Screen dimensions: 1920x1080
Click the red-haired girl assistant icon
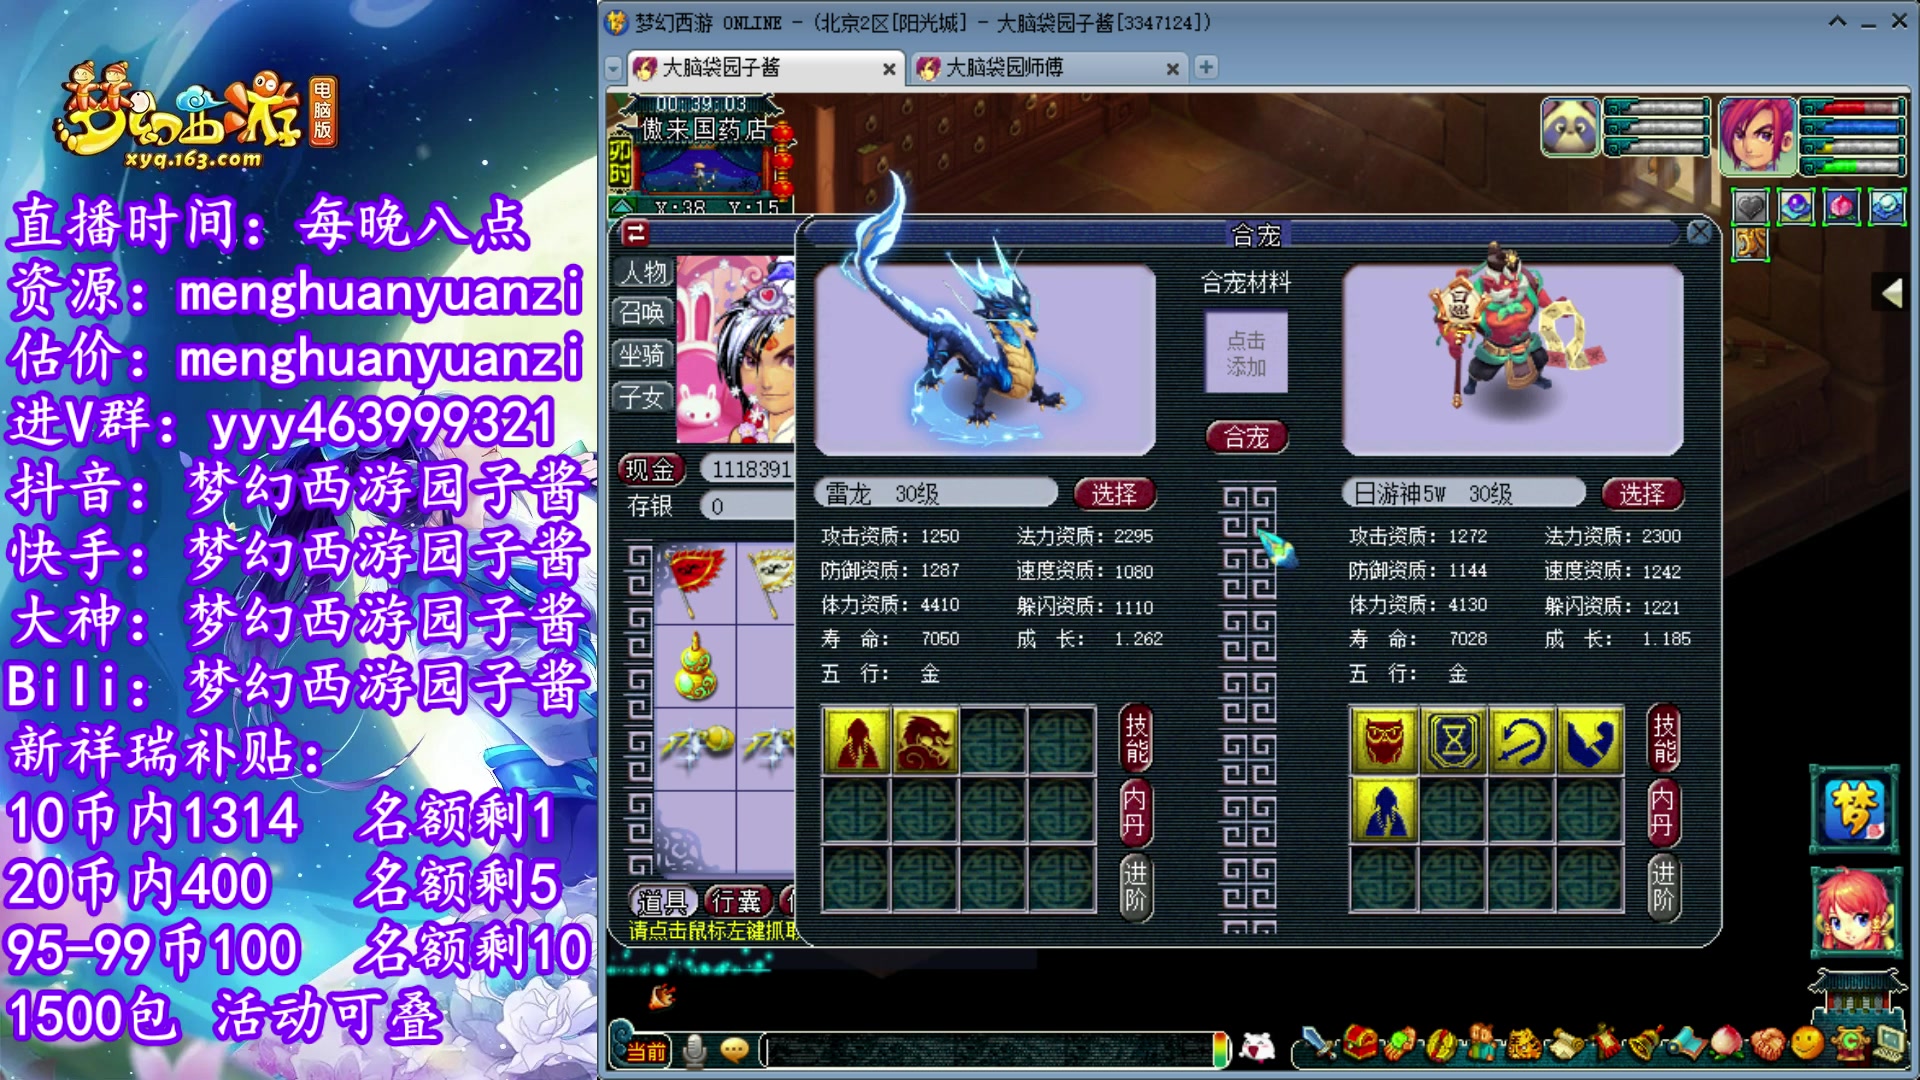point(1854,911)
